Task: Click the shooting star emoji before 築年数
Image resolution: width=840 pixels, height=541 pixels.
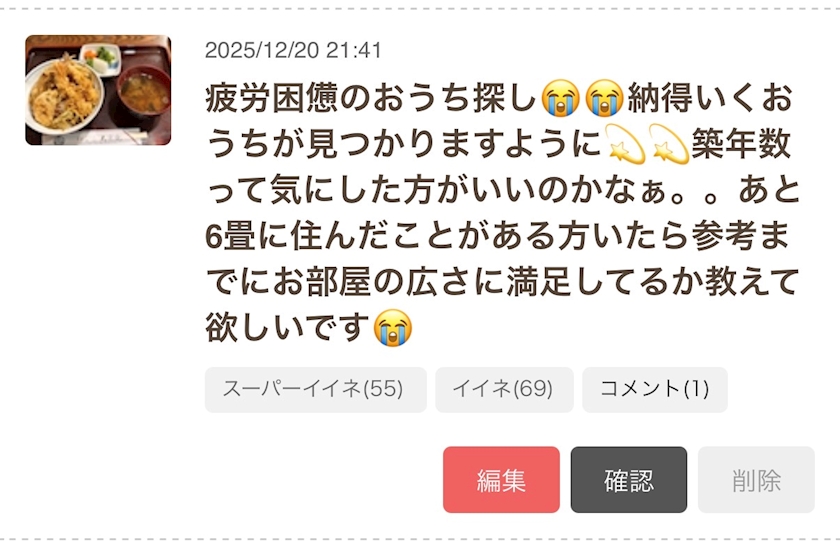Action: click(668, 144)
